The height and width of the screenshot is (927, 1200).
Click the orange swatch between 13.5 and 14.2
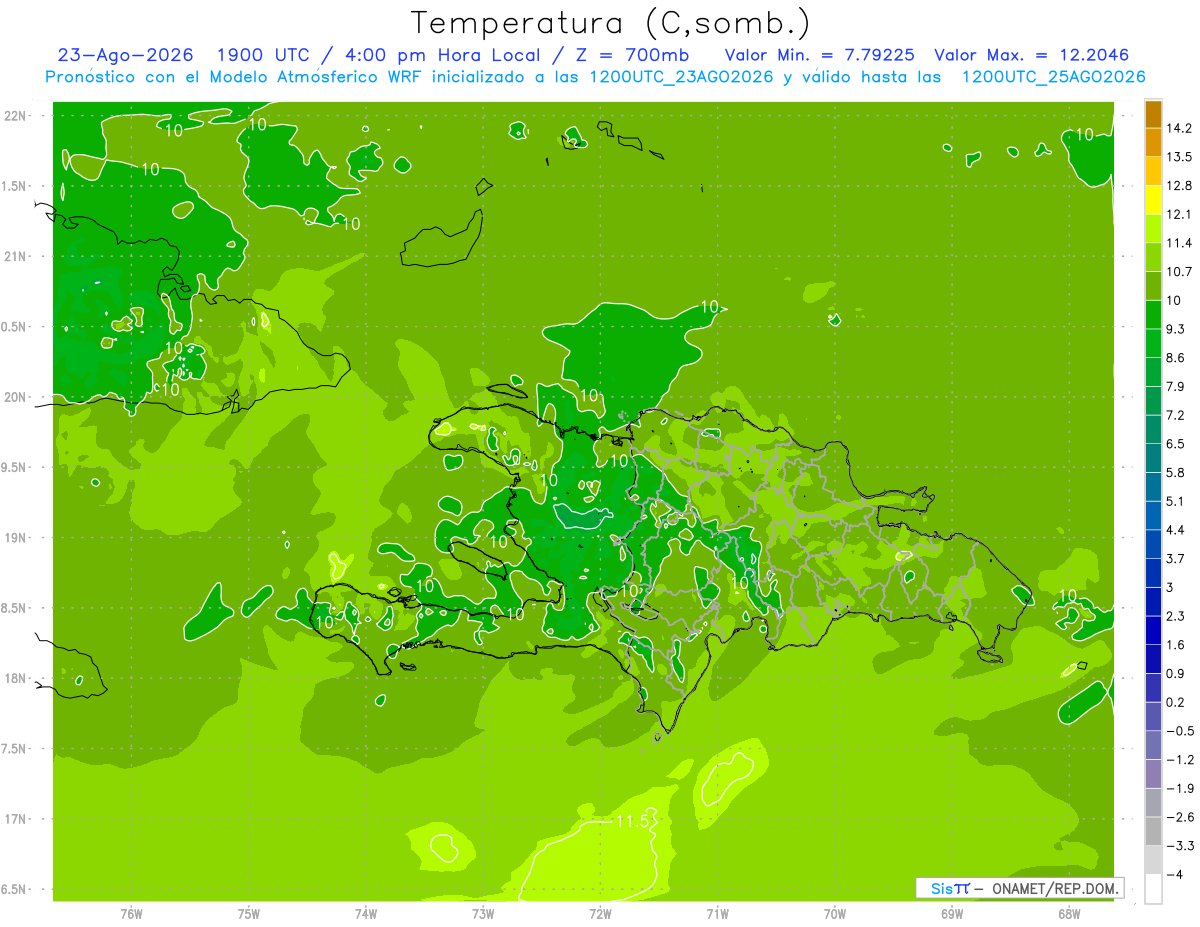click(1153, 143)
